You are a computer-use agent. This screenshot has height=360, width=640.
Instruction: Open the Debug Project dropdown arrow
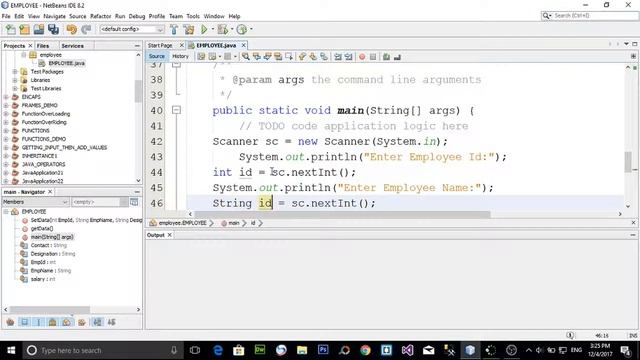232,29
